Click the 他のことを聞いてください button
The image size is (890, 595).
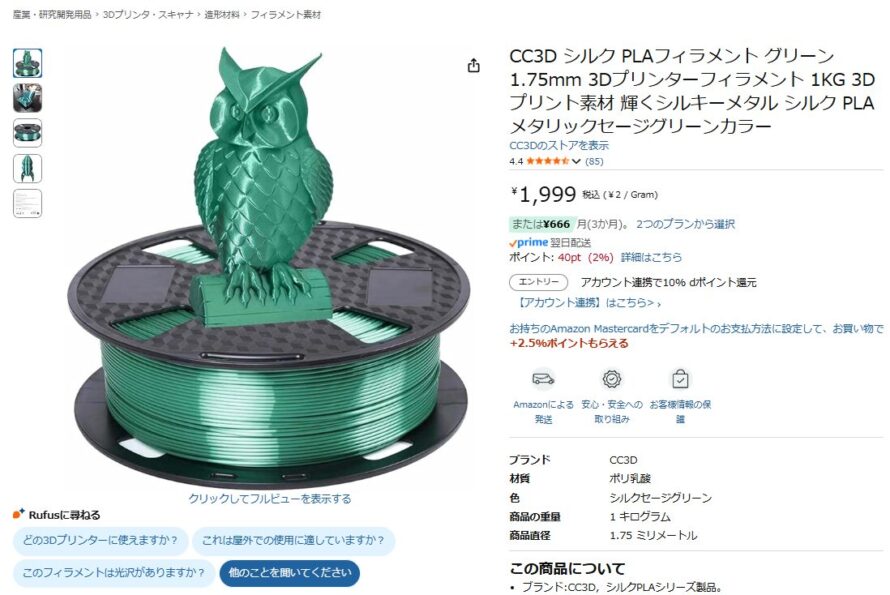[289, 573]
